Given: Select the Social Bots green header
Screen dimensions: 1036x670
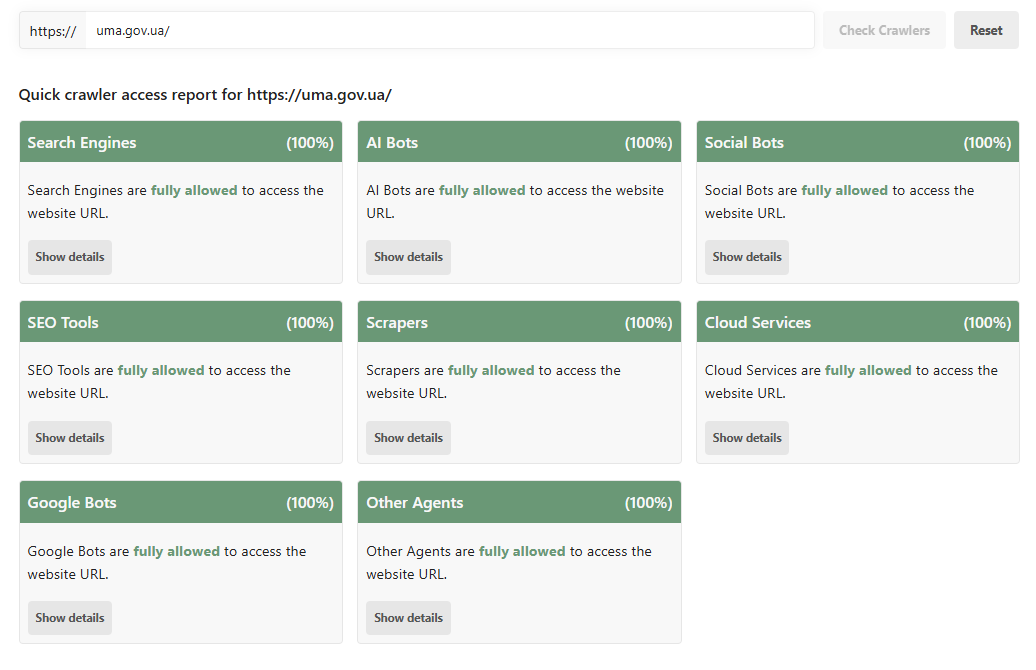Looking at the screenshot, I should pyautogui.click(x=857, y=142).
